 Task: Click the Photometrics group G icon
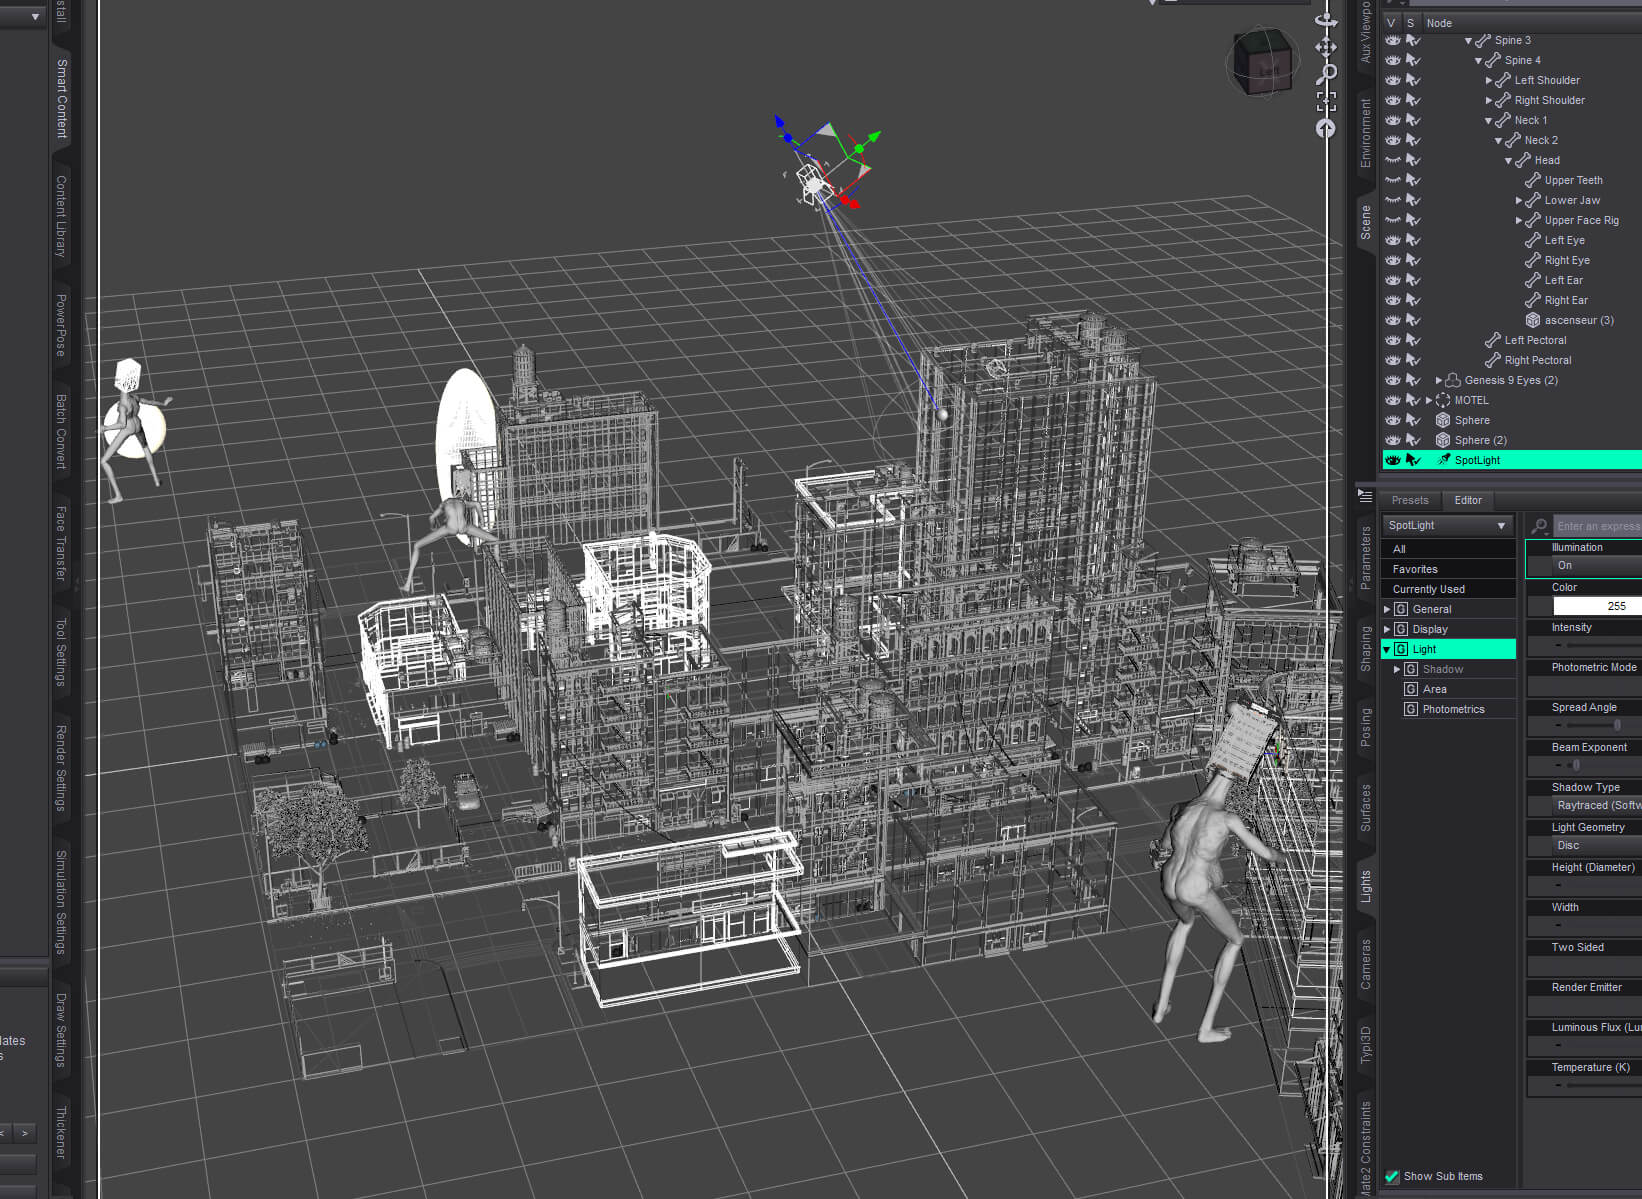coord(1410,709)
